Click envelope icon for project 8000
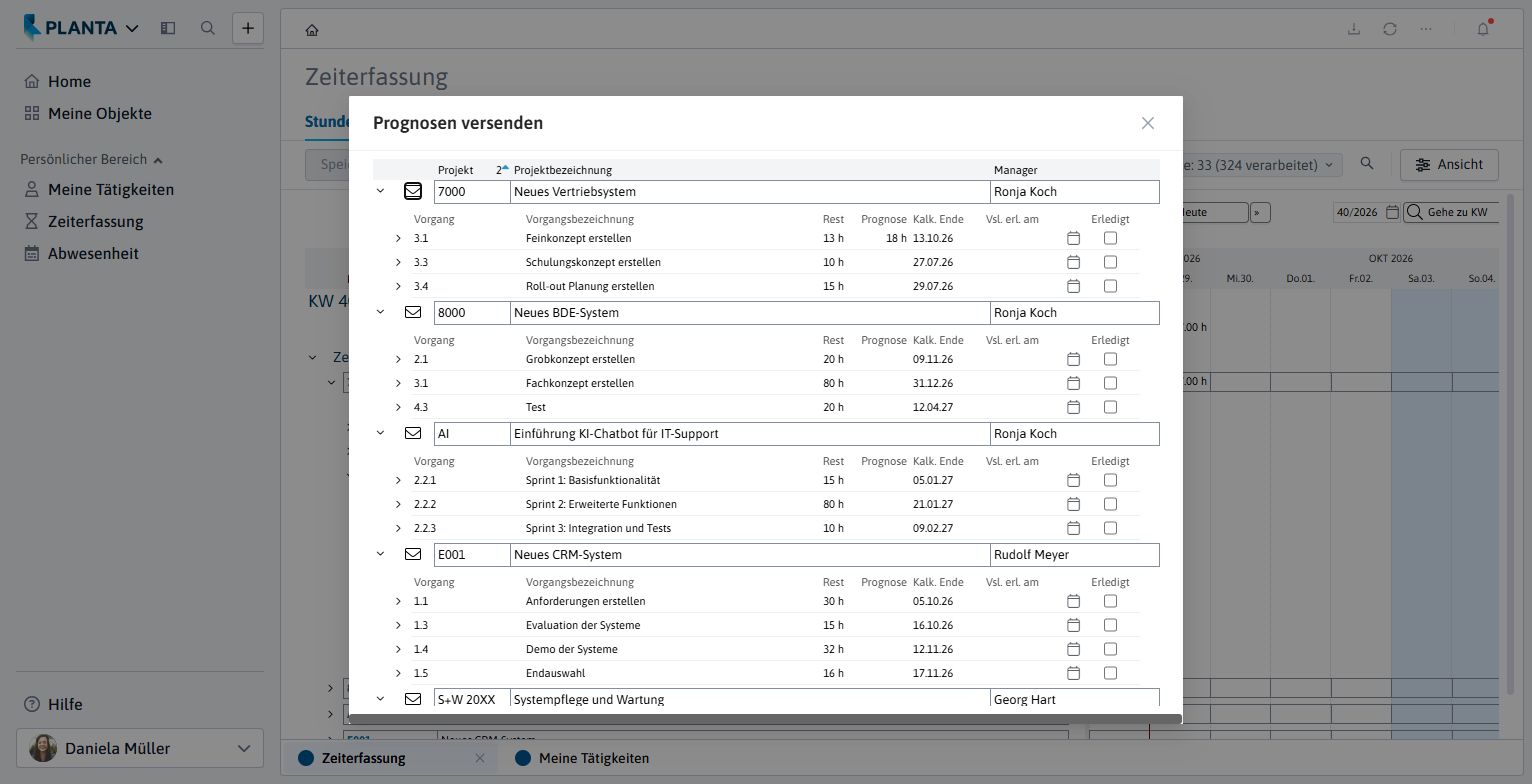The image size is (1532, 784). [412, 312]
